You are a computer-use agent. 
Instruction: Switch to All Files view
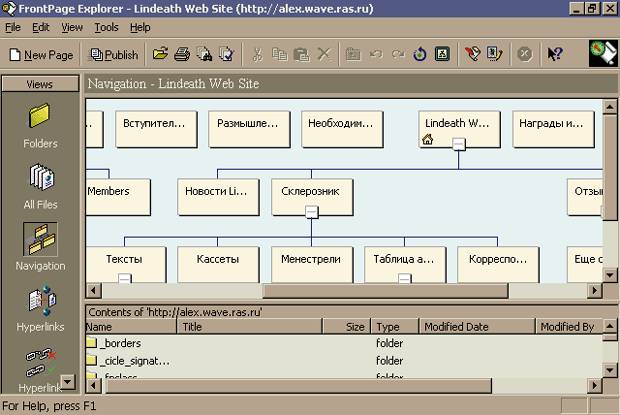40,187
